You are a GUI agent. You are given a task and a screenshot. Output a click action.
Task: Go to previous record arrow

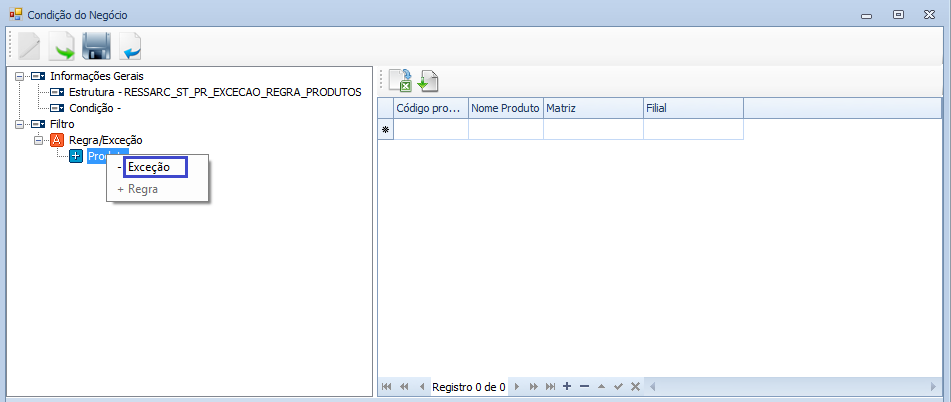(x=422, y=387)
